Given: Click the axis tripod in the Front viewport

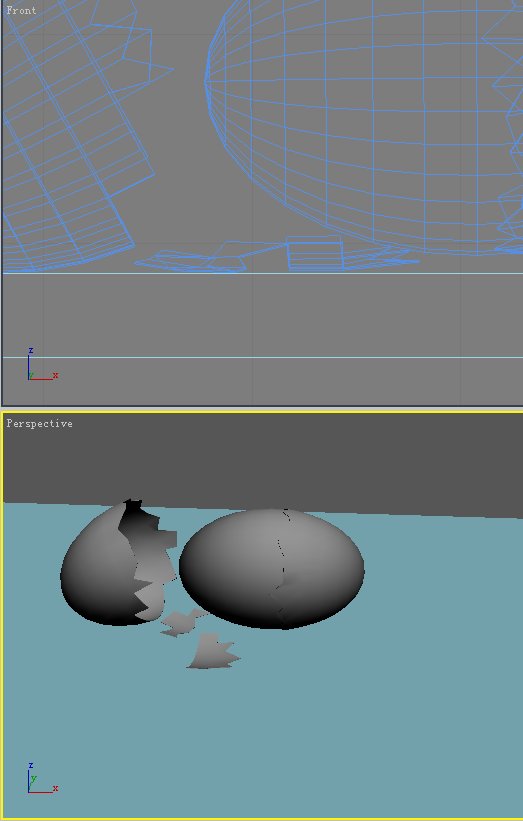Looking at the screenshot, I should pyautogui.click(x=42, y=364).
